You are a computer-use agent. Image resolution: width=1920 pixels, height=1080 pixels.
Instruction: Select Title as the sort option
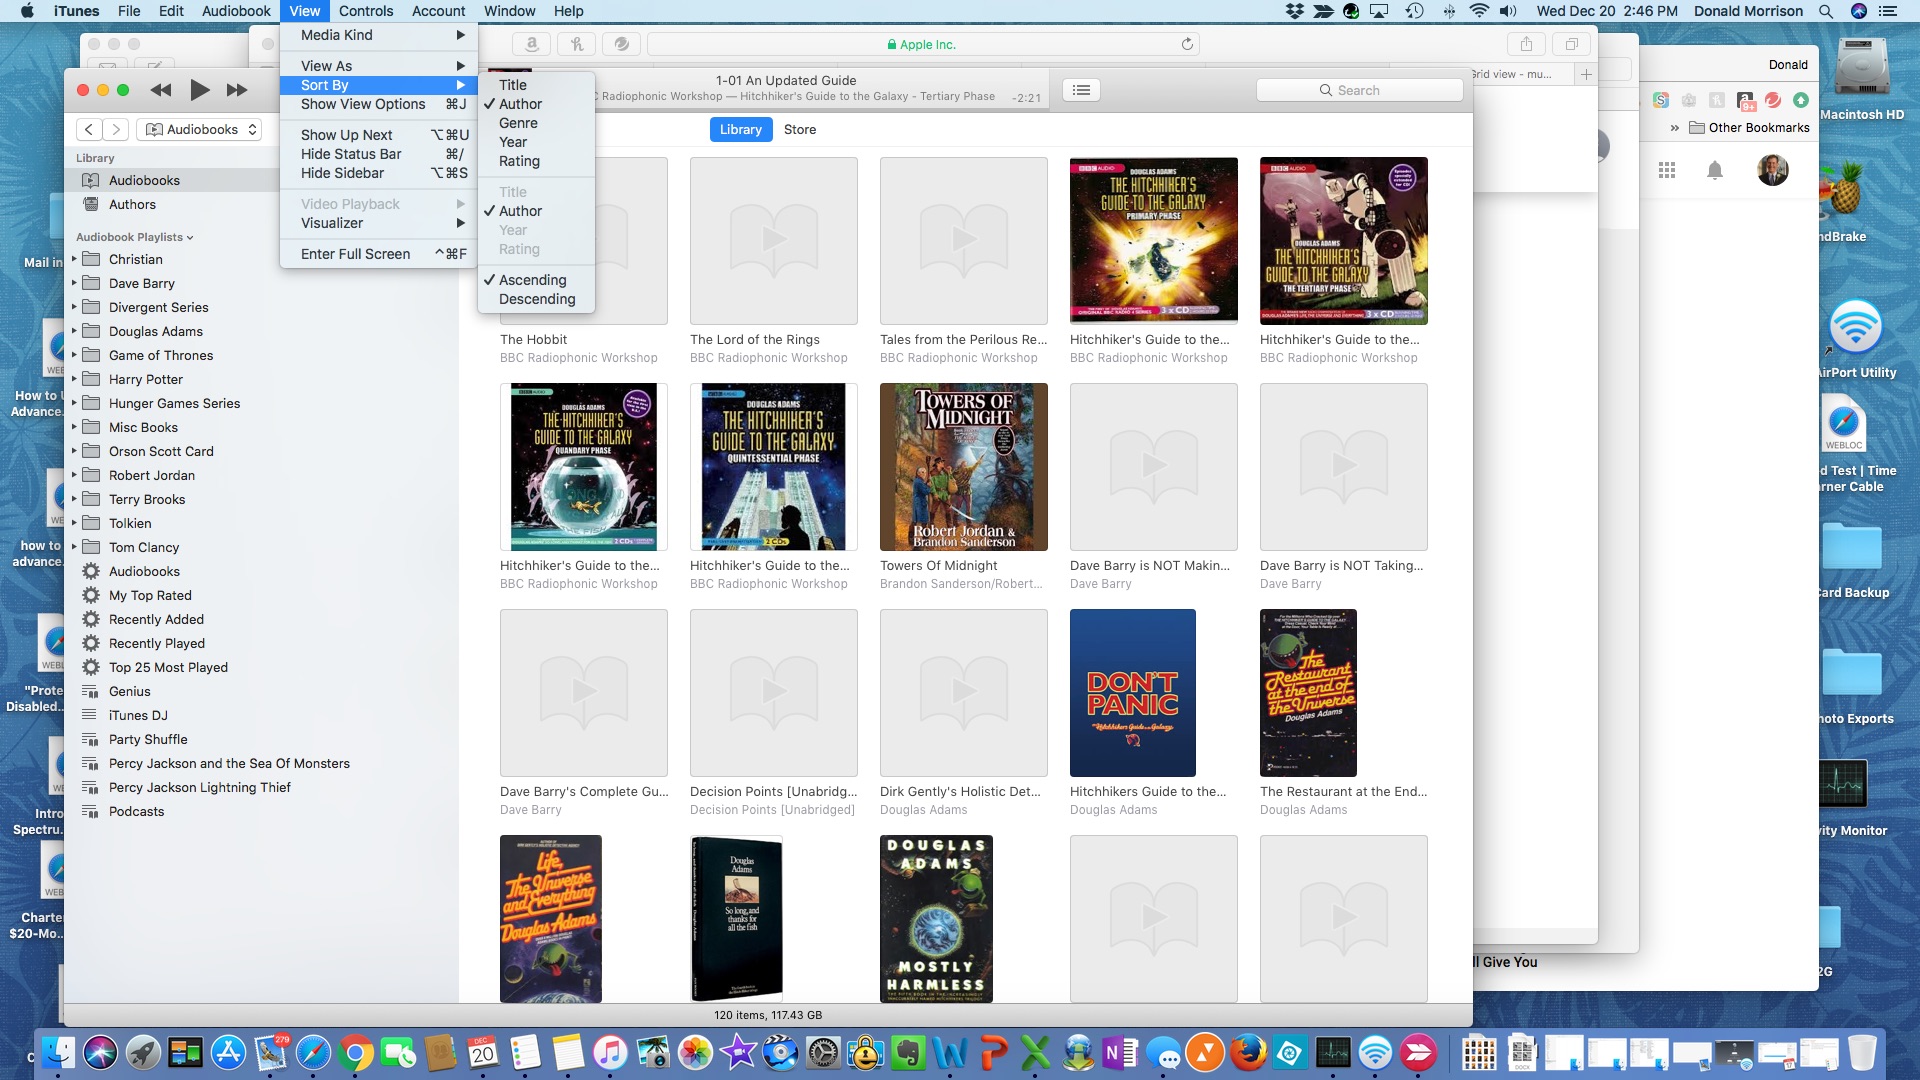point(512,85)
